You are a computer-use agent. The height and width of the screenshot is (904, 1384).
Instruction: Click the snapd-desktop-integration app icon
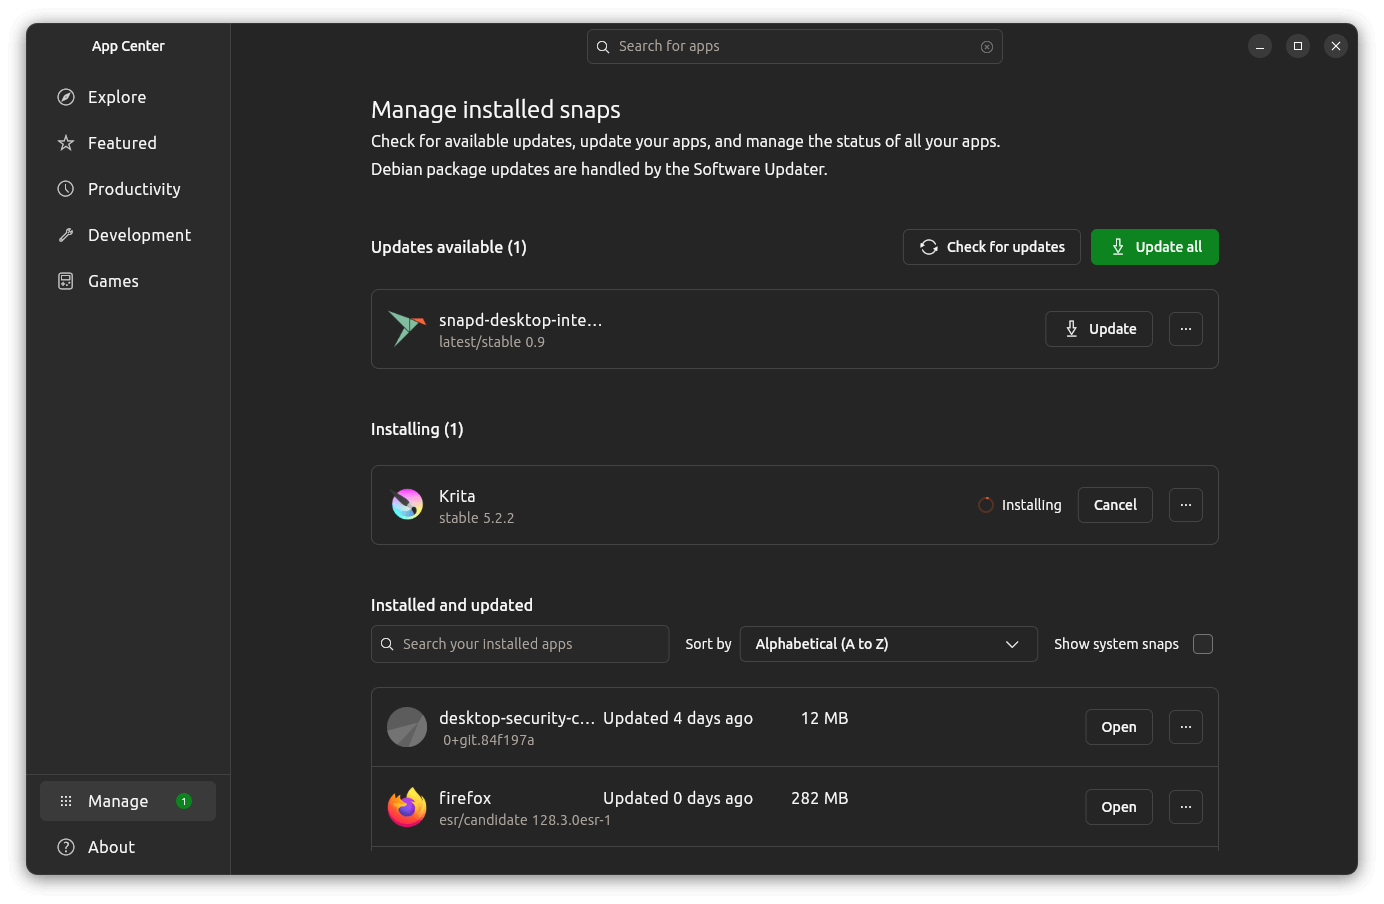pyautogui.click(x=407, y=328)
